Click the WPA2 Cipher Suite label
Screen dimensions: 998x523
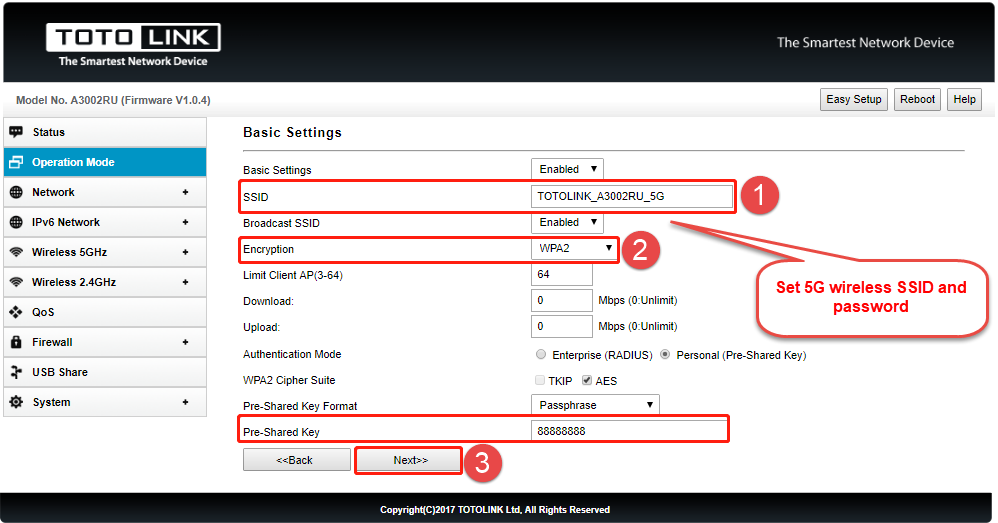pyautogui.click(x=289, y=380)
